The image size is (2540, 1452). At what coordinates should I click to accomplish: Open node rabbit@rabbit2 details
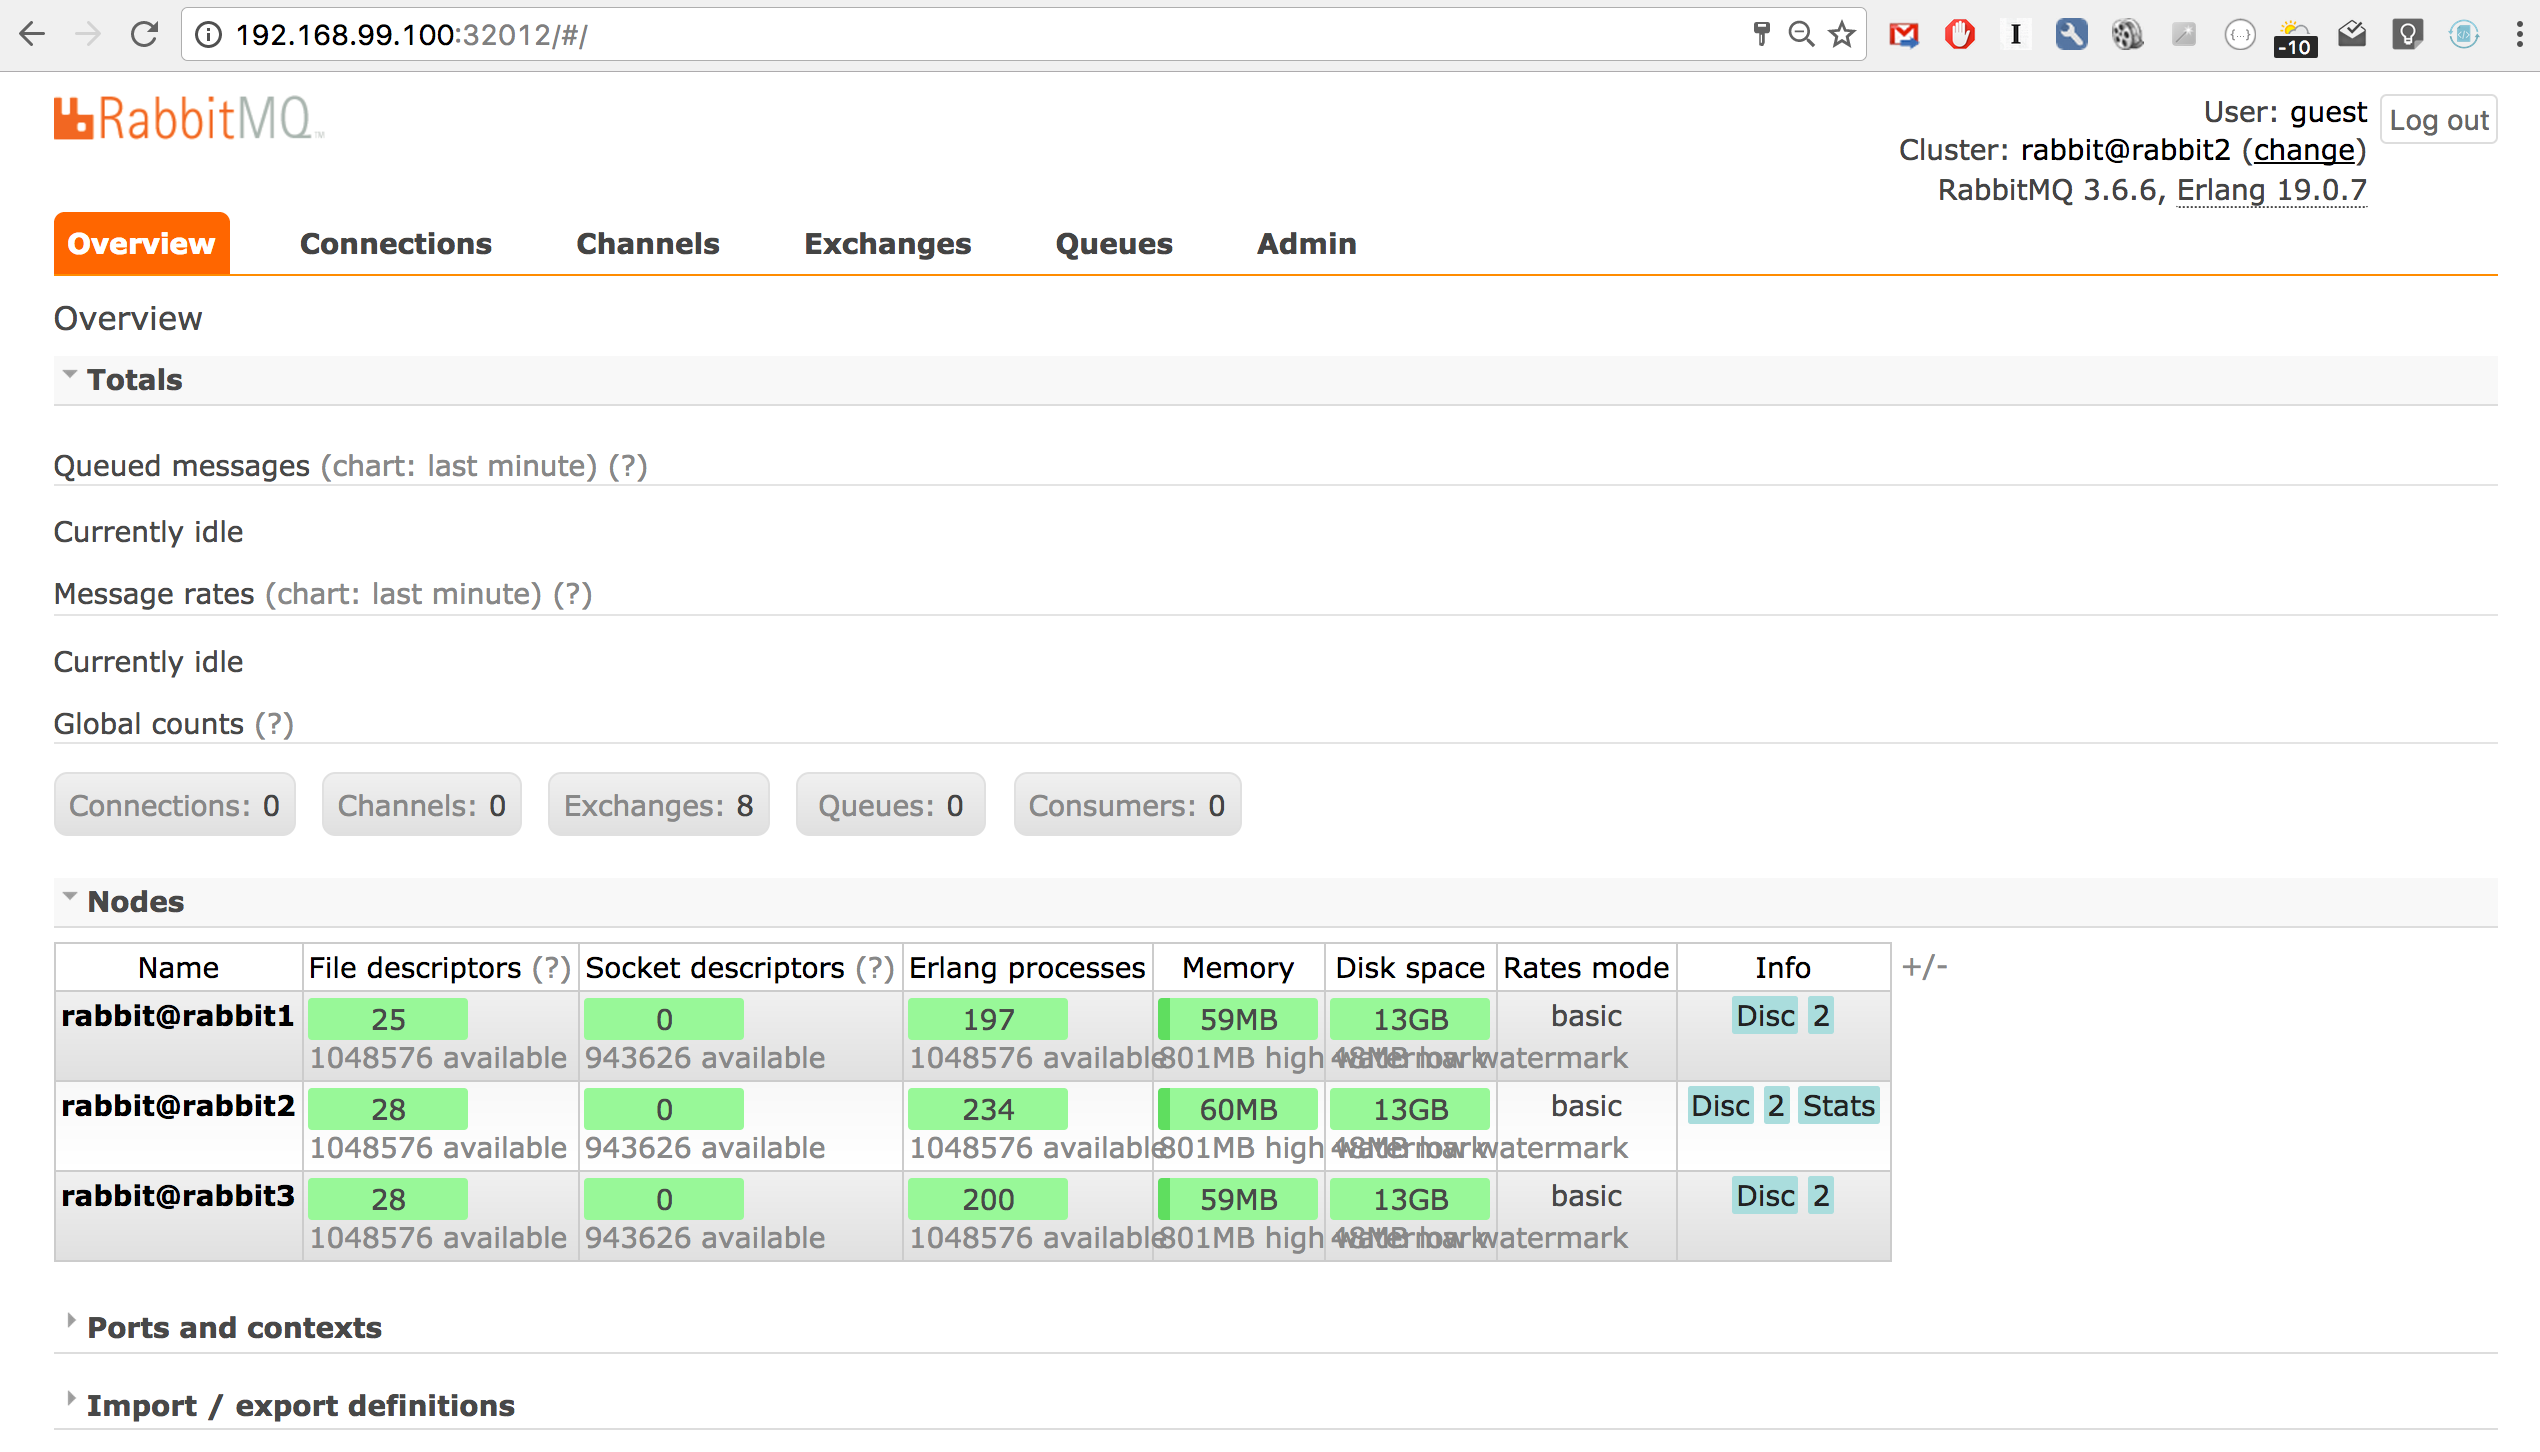click(x=178, y=1106)
